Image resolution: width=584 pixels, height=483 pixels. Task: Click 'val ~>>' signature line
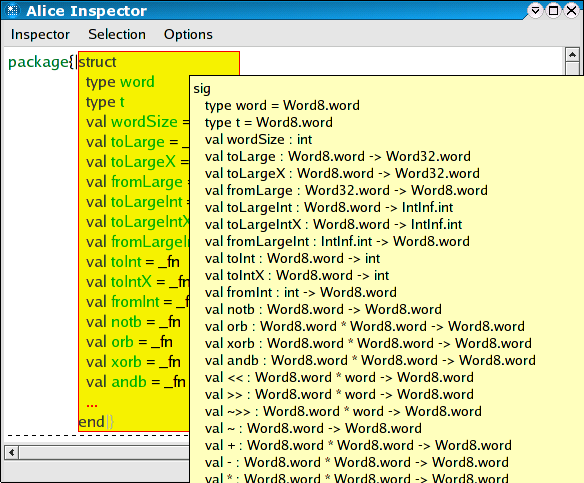click(343, 411)
